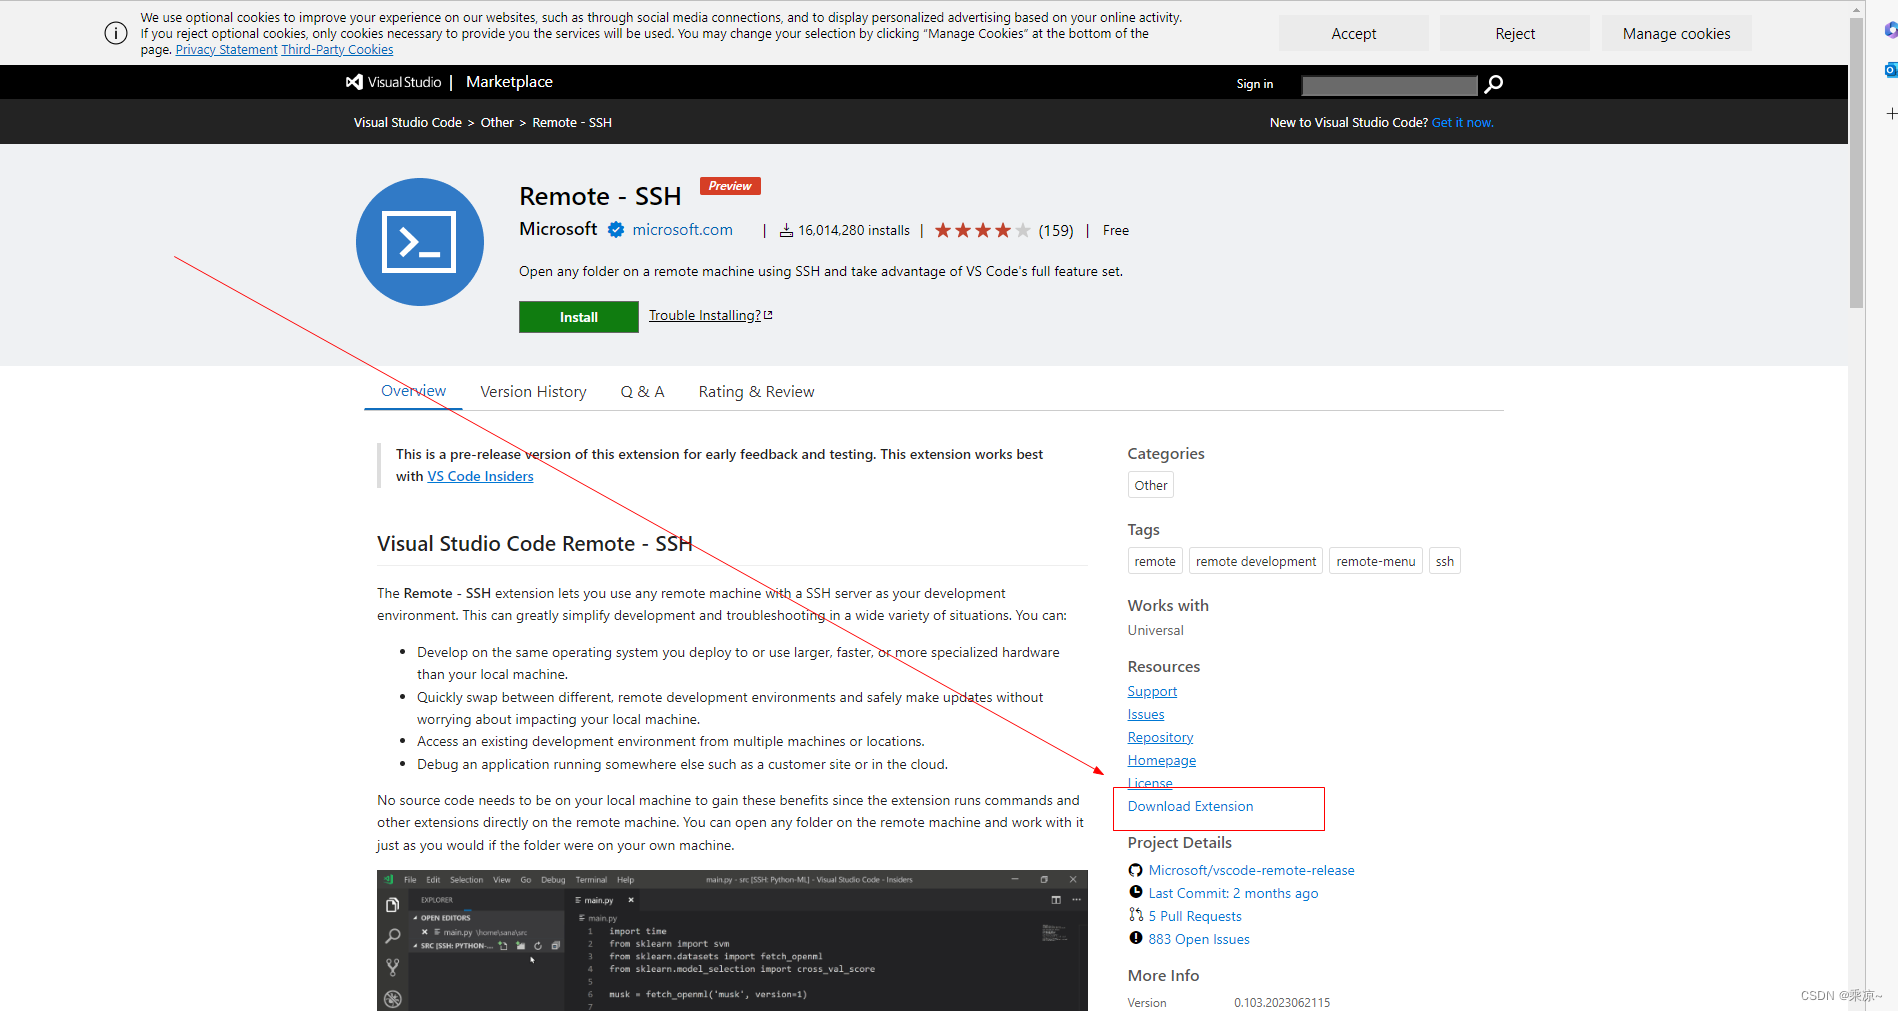
Task: Open the VS Code Insiders link
Action: (480, 476)
